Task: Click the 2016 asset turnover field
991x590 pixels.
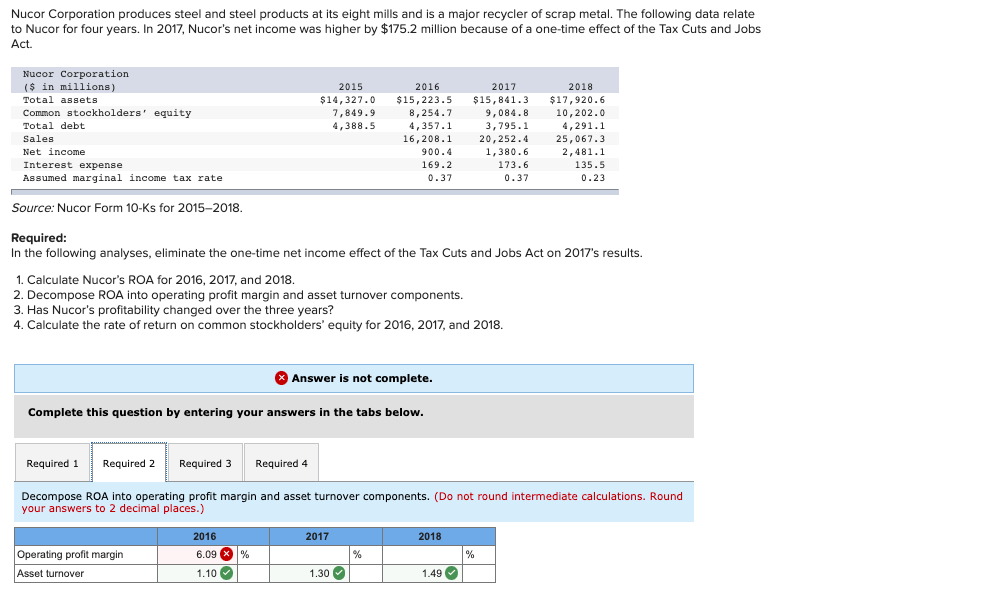Action: 197,574
